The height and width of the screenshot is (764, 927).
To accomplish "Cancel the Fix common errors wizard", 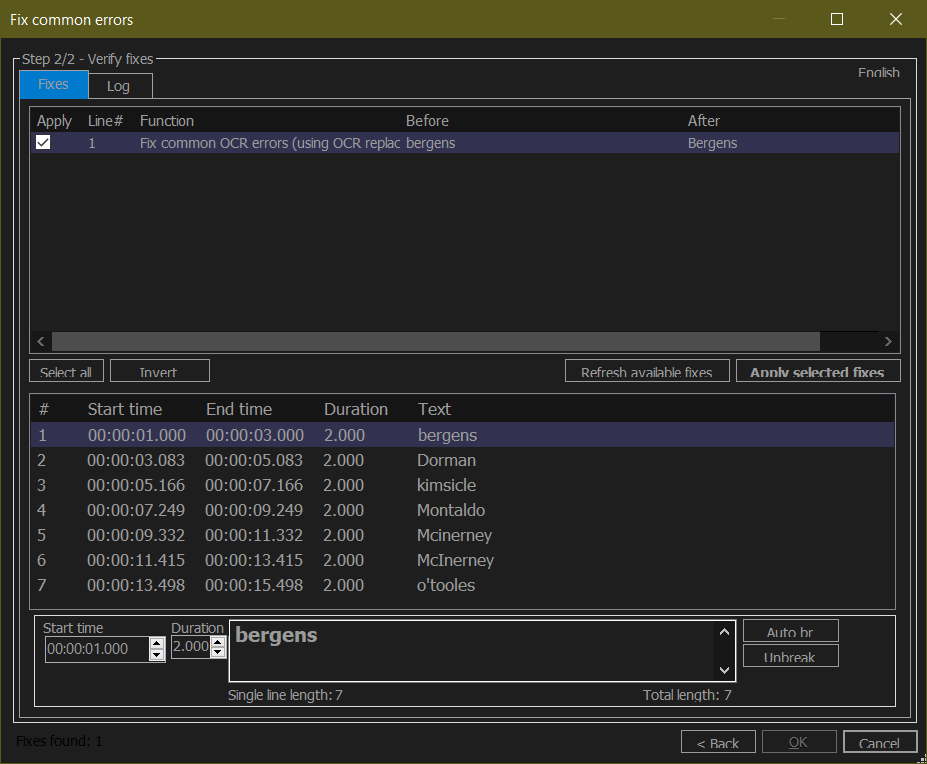I will tap(879, 741).
